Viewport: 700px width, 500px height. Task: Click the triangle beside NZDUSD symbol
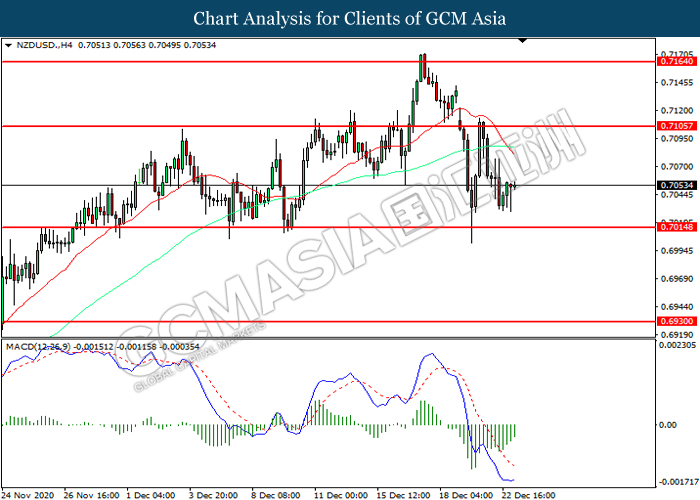pos(8,45)
